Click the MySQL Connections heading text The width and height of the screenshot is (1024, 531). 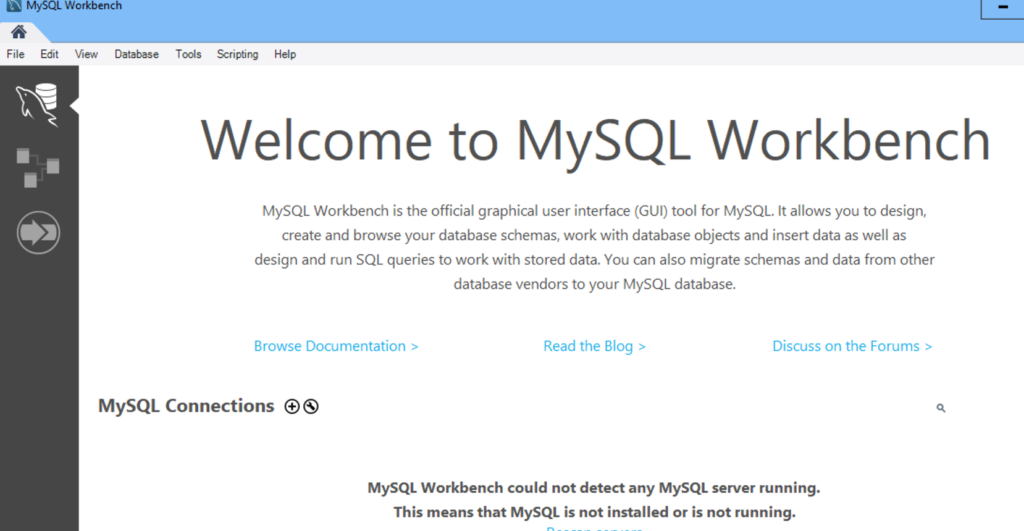(186, 406)
